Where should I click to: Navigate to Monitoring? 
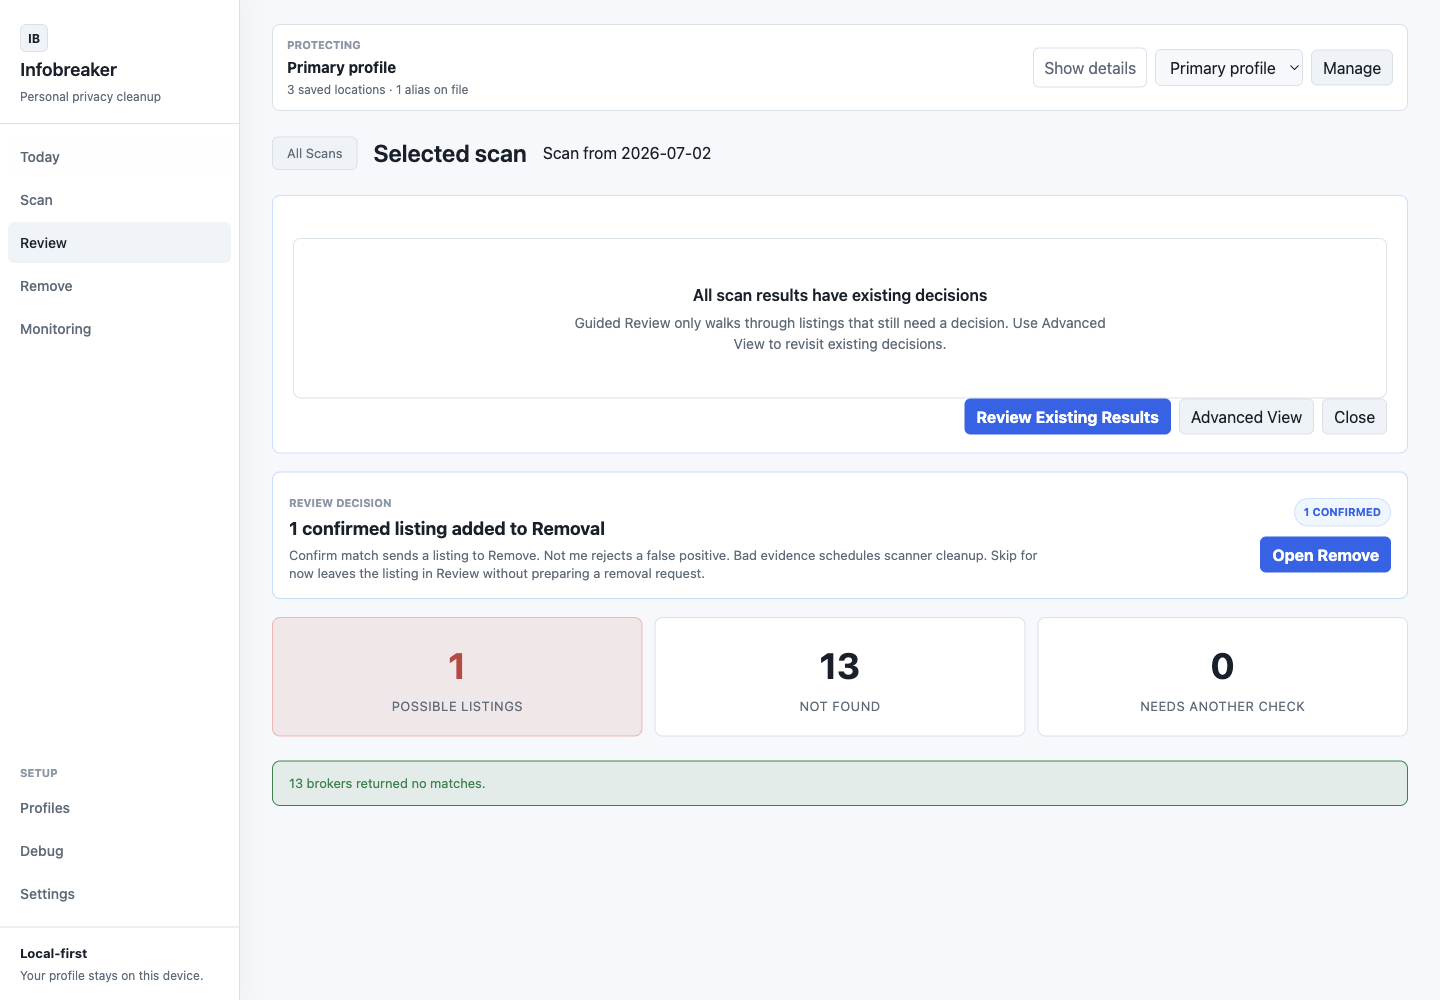click(x=119, y=329)
